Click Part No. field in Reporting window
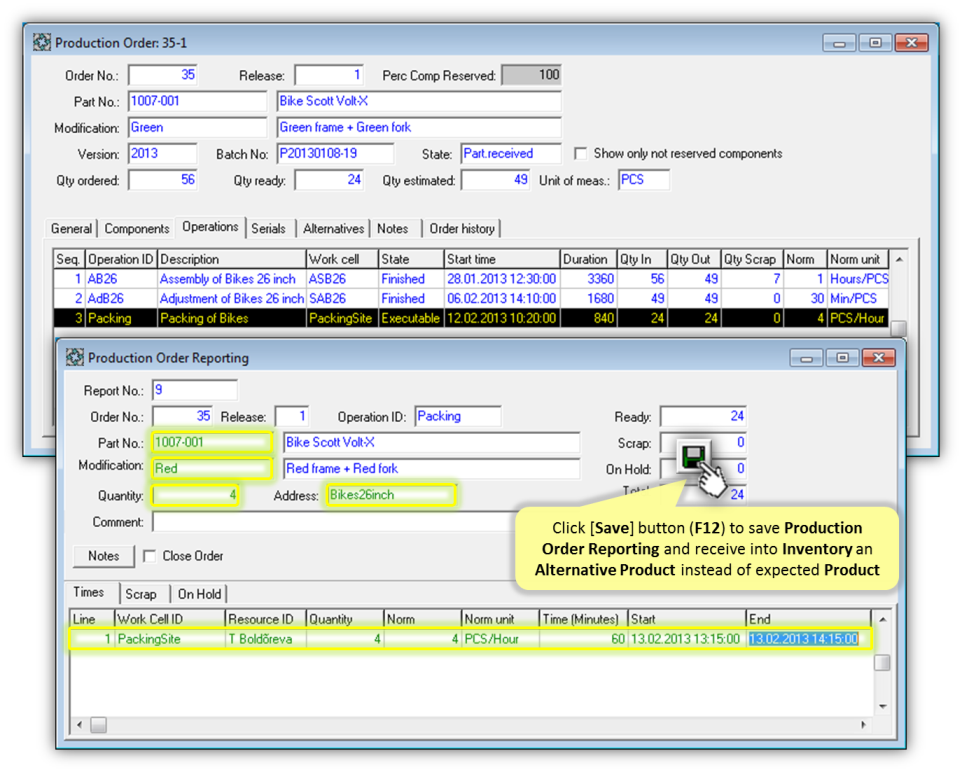 (x=212, y=442)
